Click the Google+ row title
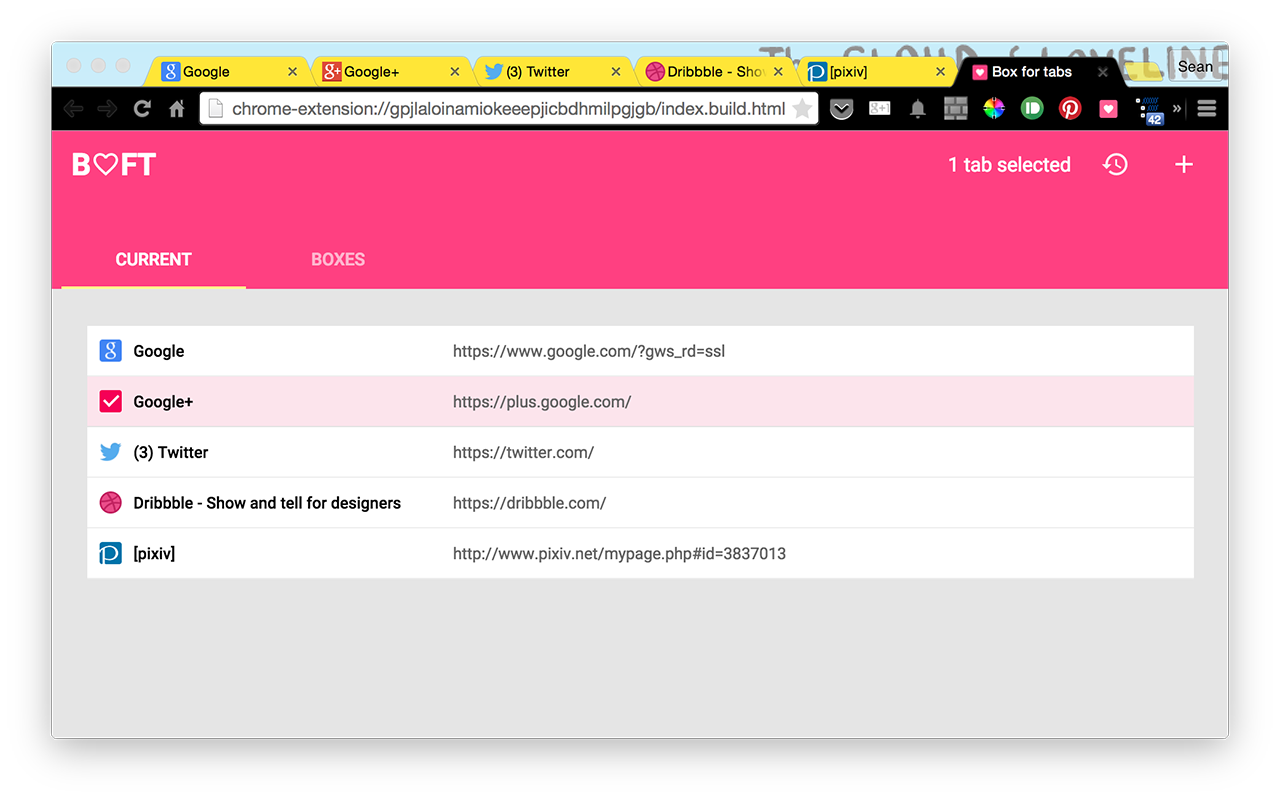 (x=163, y=402)
